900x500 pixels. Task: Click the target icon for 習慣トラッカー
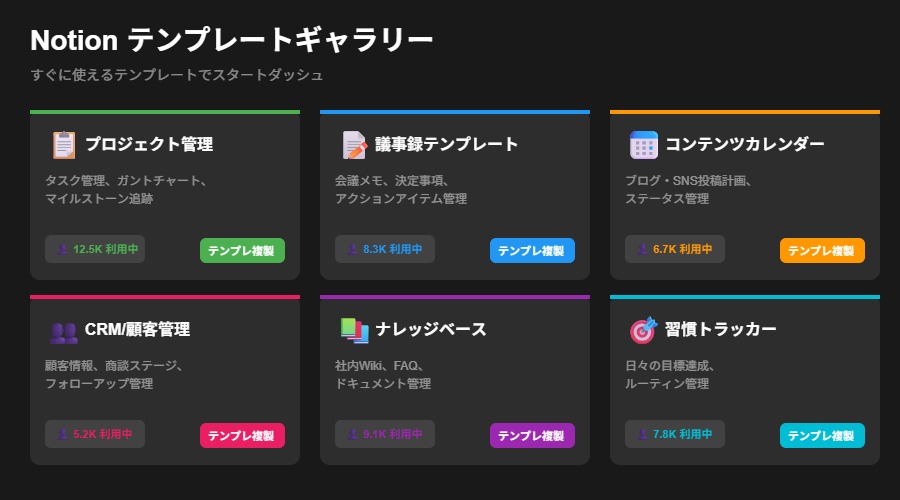coord(643,330)
